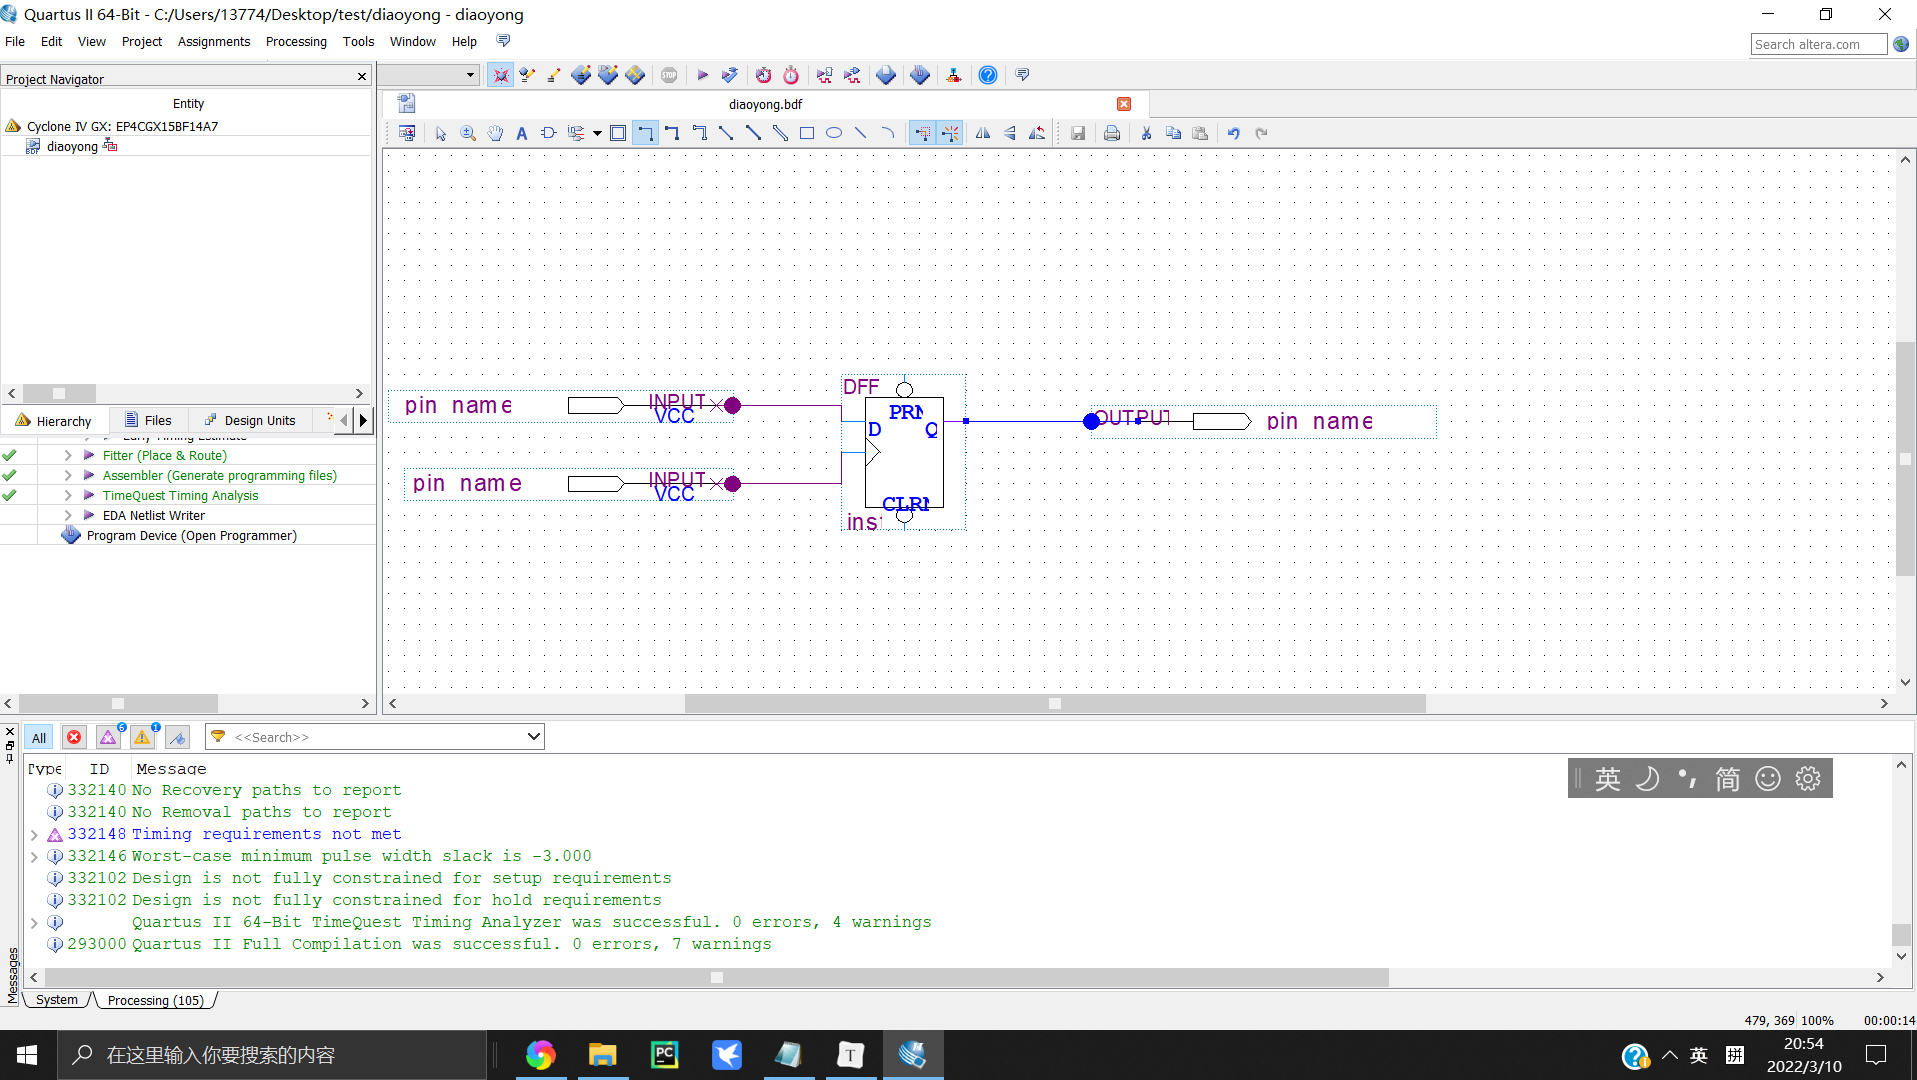Select the Hand pan tool
Viewport: 1917px width, 1080px height.
click(x=495, y=133)
